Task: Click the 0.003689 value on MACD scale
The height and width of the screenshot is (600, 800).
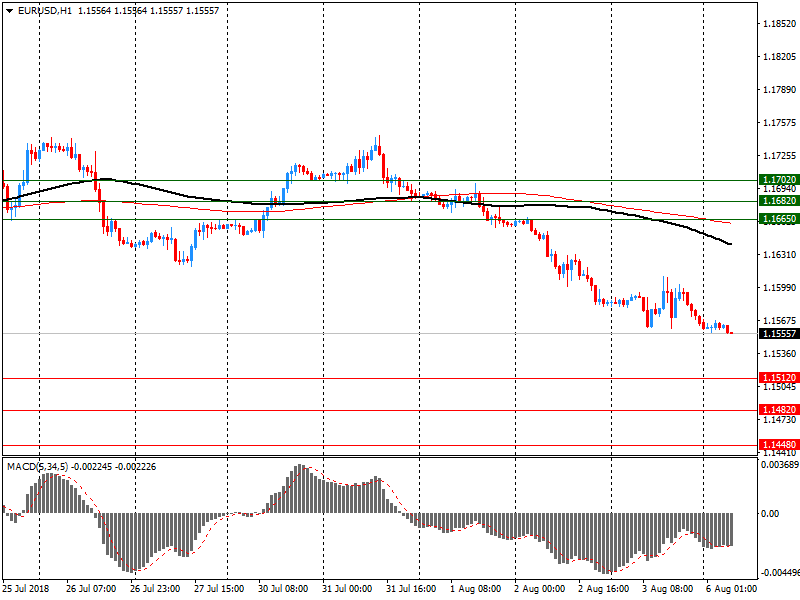Action: [779, 466]
